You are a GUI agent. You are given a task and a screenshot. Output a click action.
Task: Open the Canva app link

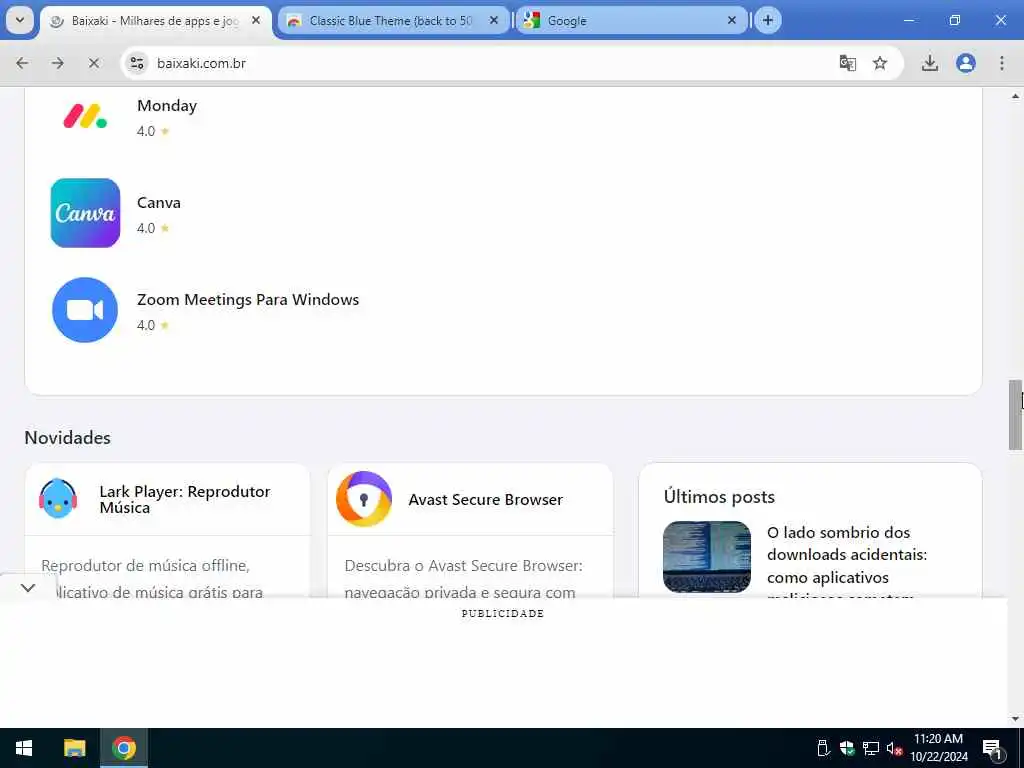click(159, 202)
